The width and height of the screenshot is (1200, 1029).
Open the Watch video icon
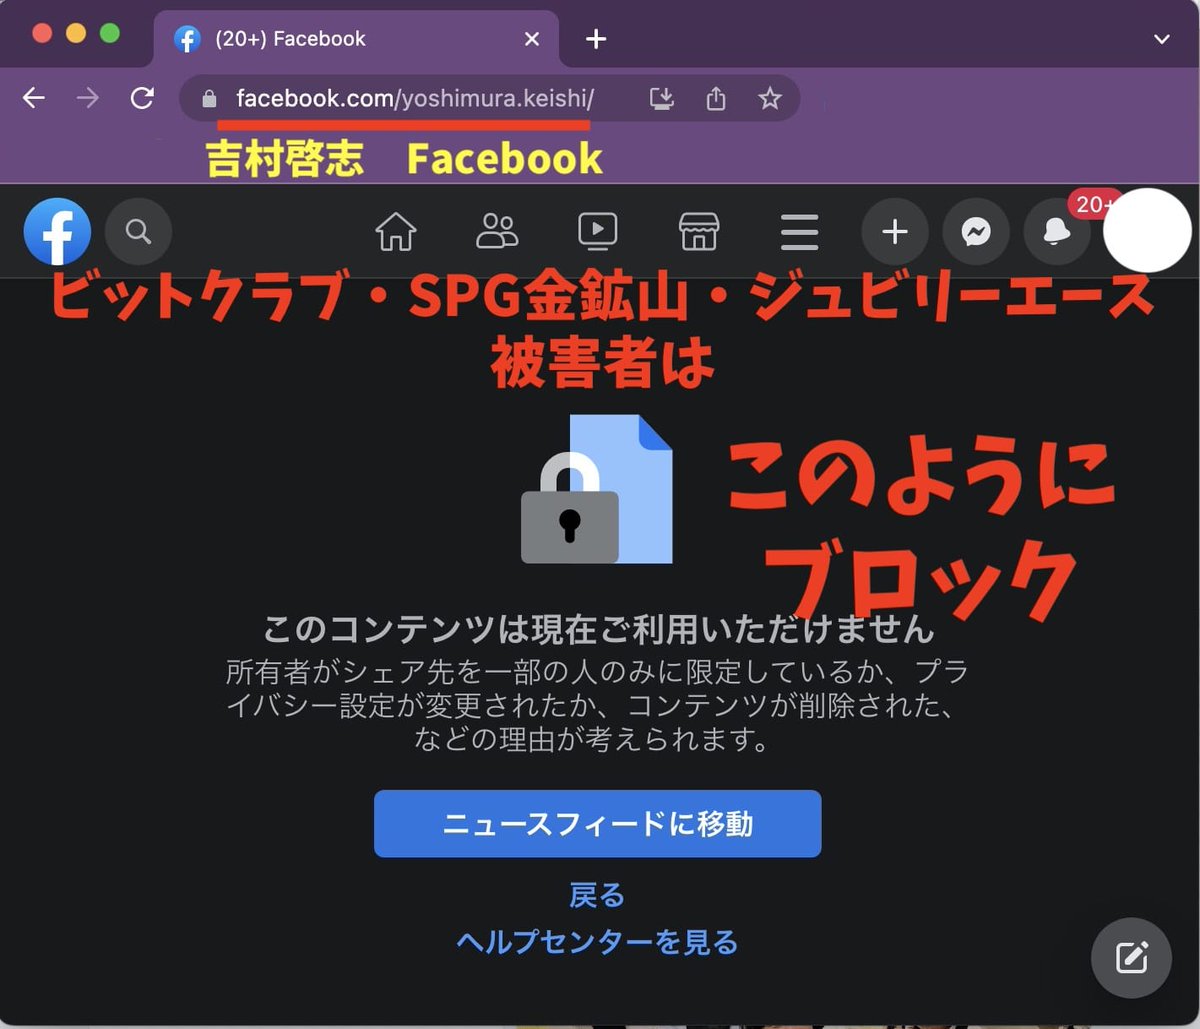(597, 232)
